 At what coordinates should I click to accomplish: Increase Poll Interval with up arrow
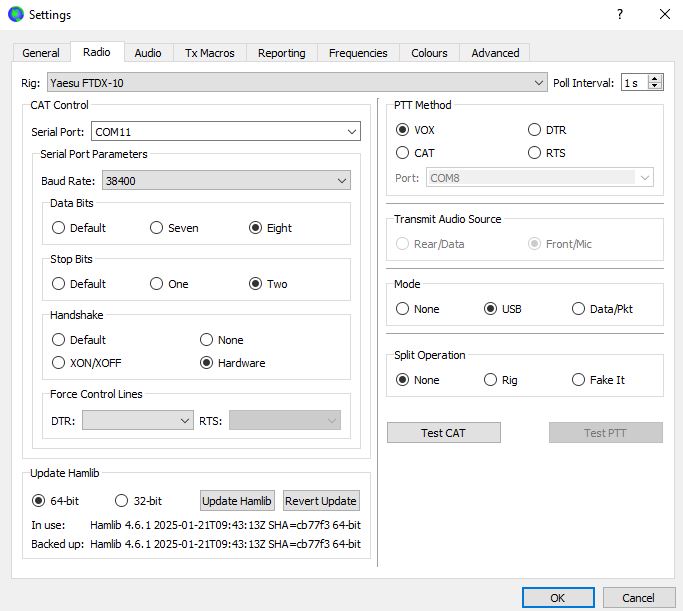[655, 78]
